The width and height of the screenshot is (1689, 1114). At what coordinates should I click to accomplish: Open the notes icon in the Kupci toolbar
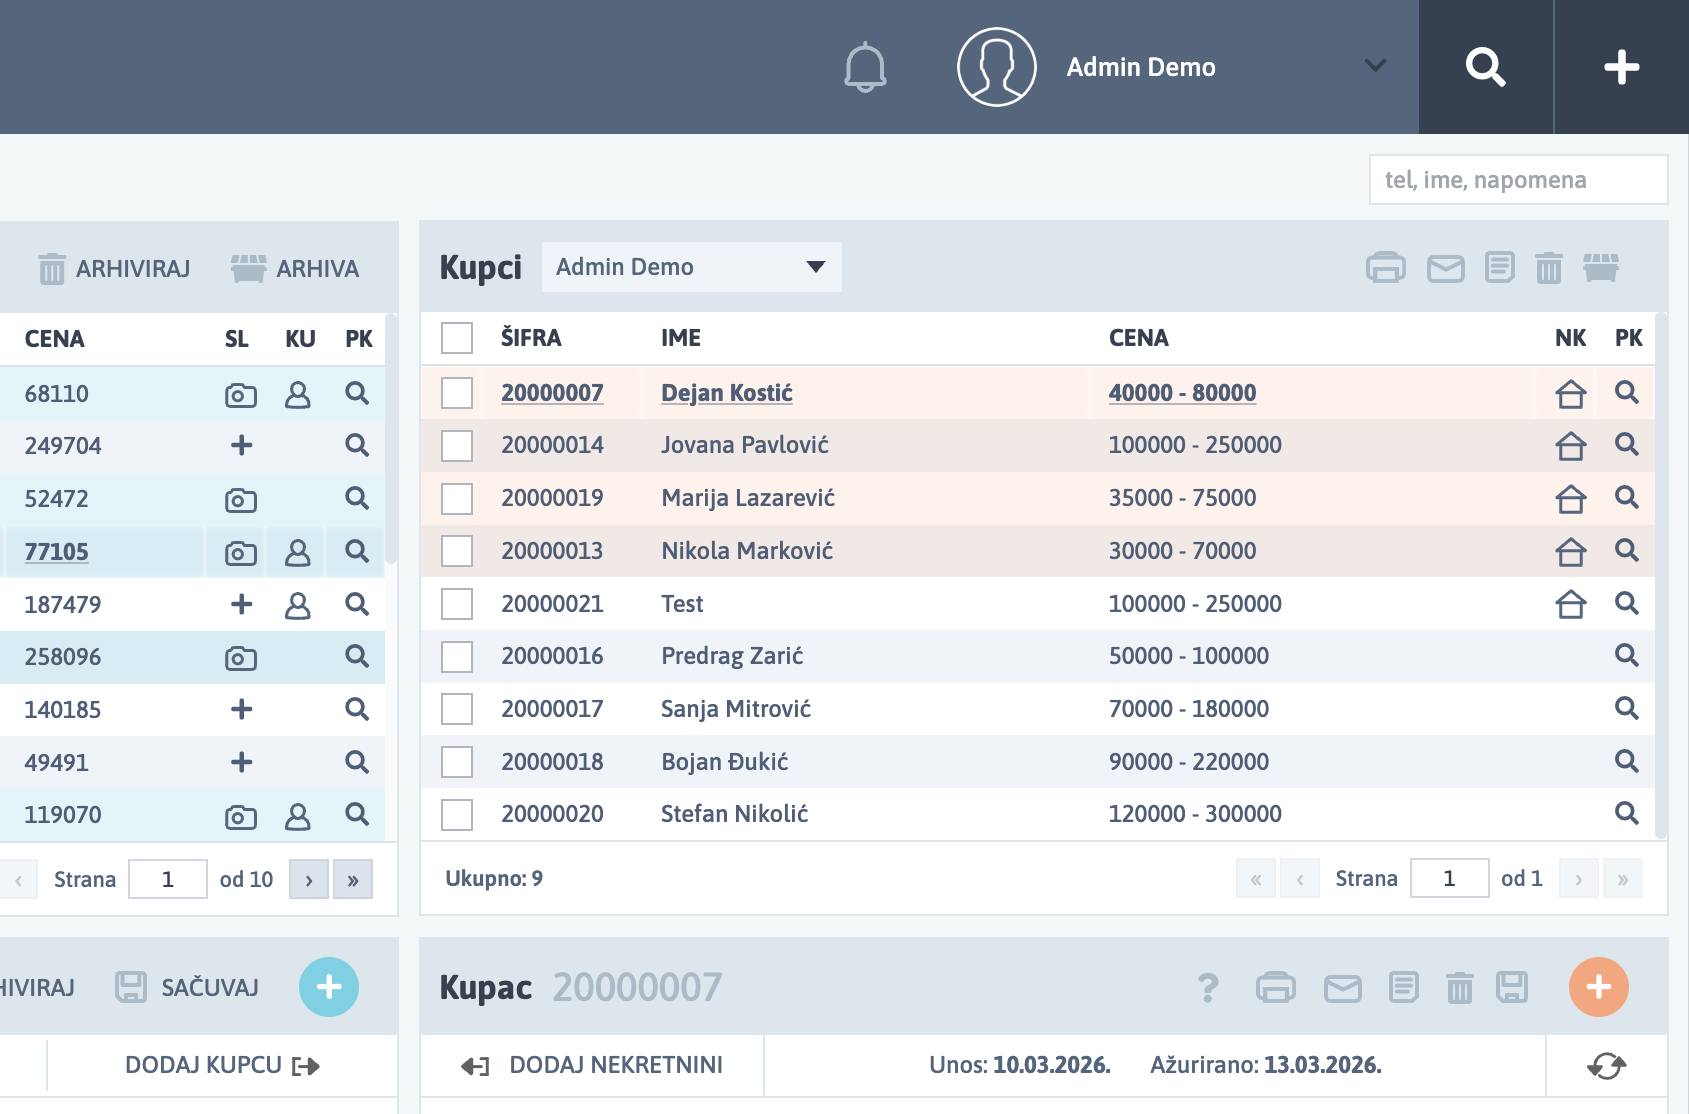[x=1500, y=267]
